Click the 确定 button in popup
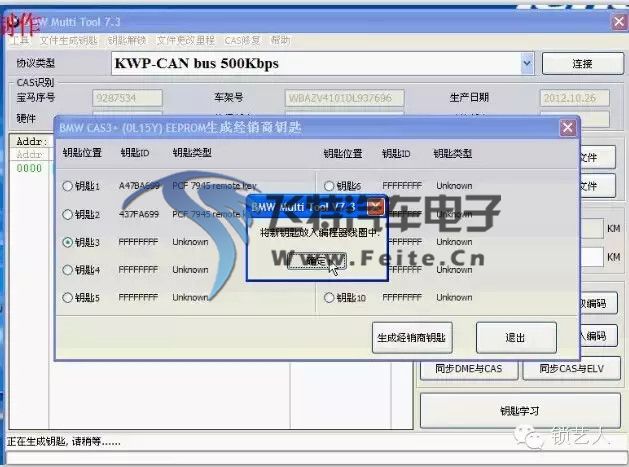 (317, 261)
